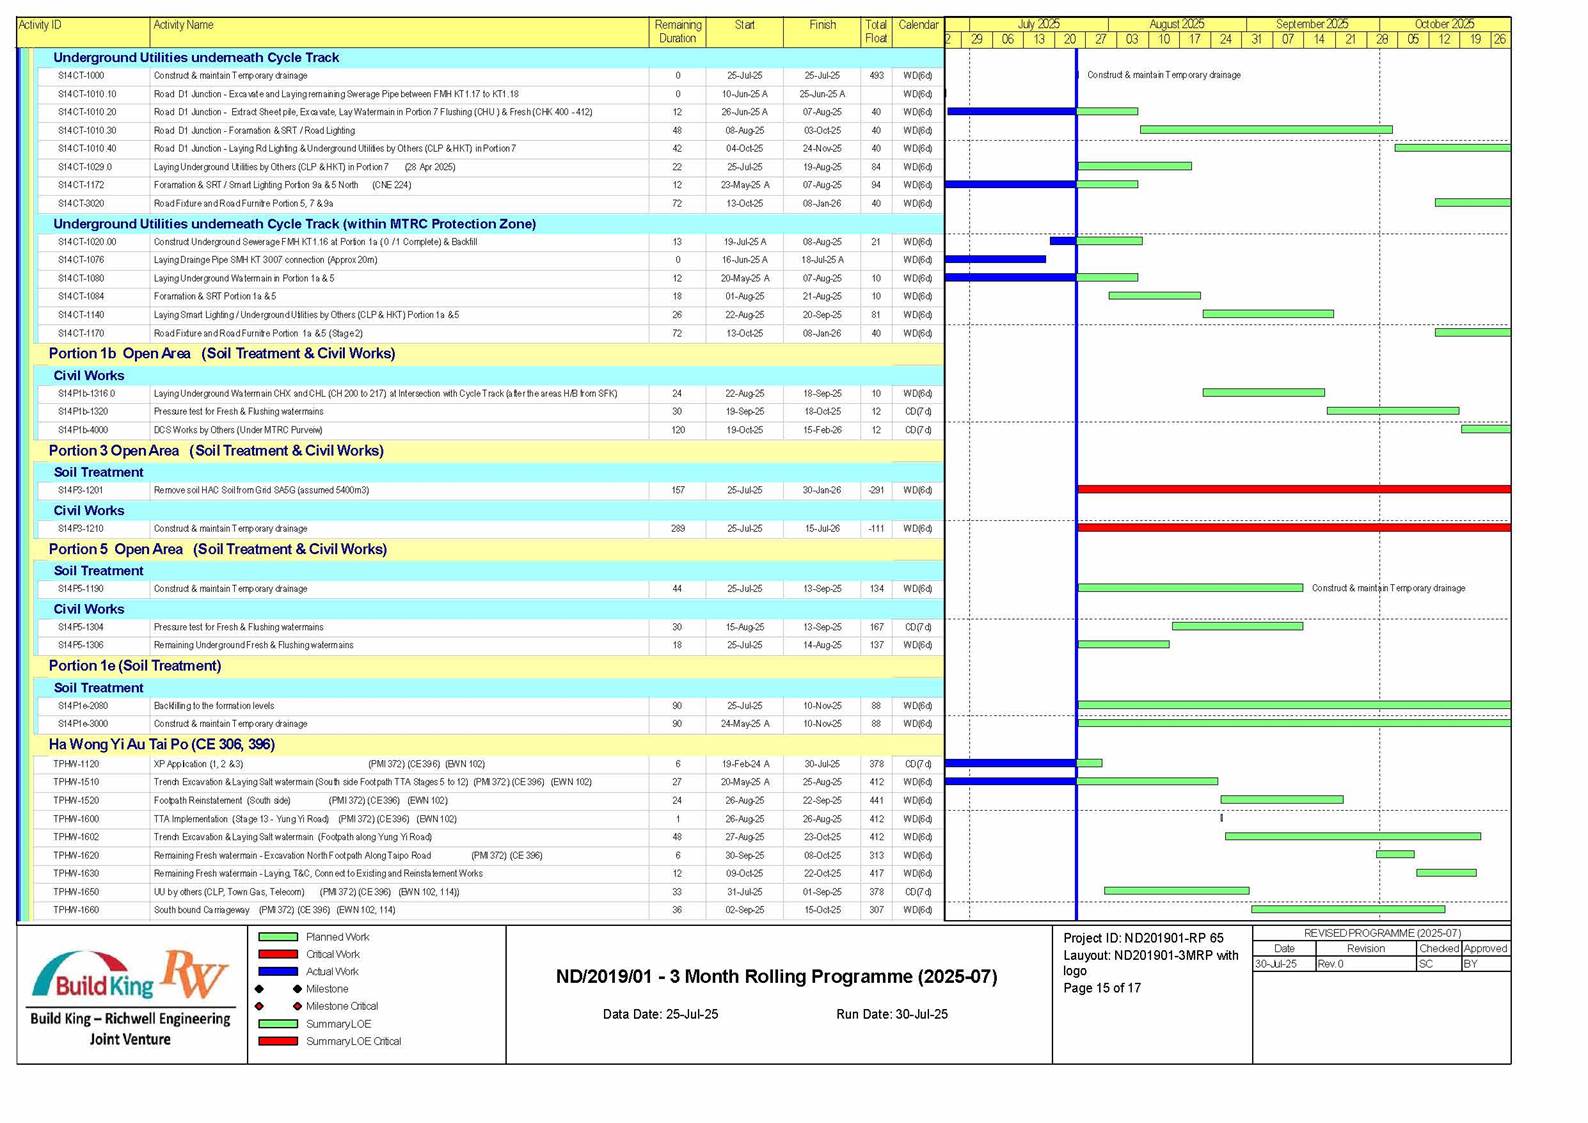The image size is (1588, 1123).
Task: Click 'Rev.0' in the revision table
Action: [x=1331, y=965]
